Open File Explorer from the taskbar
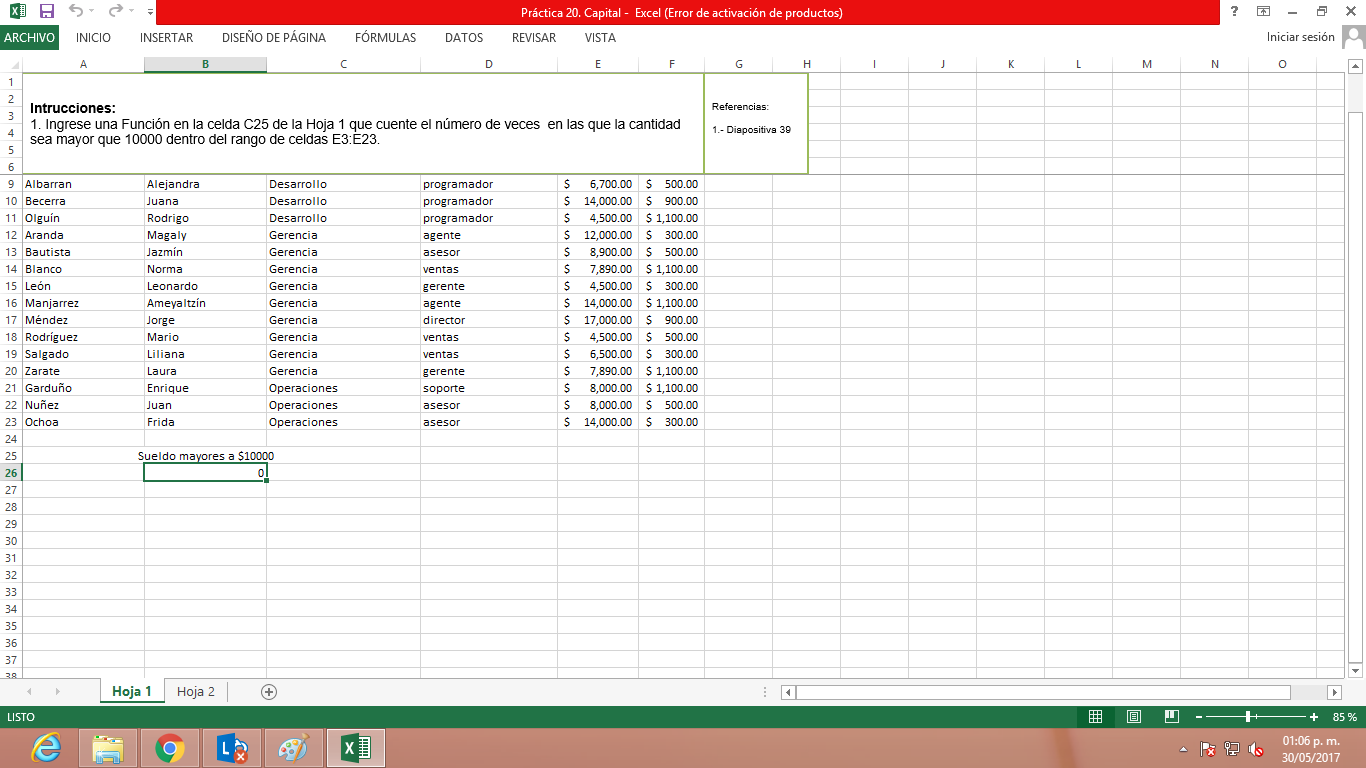The width and height of the screenshot is (1366, 768). [107, 748]
